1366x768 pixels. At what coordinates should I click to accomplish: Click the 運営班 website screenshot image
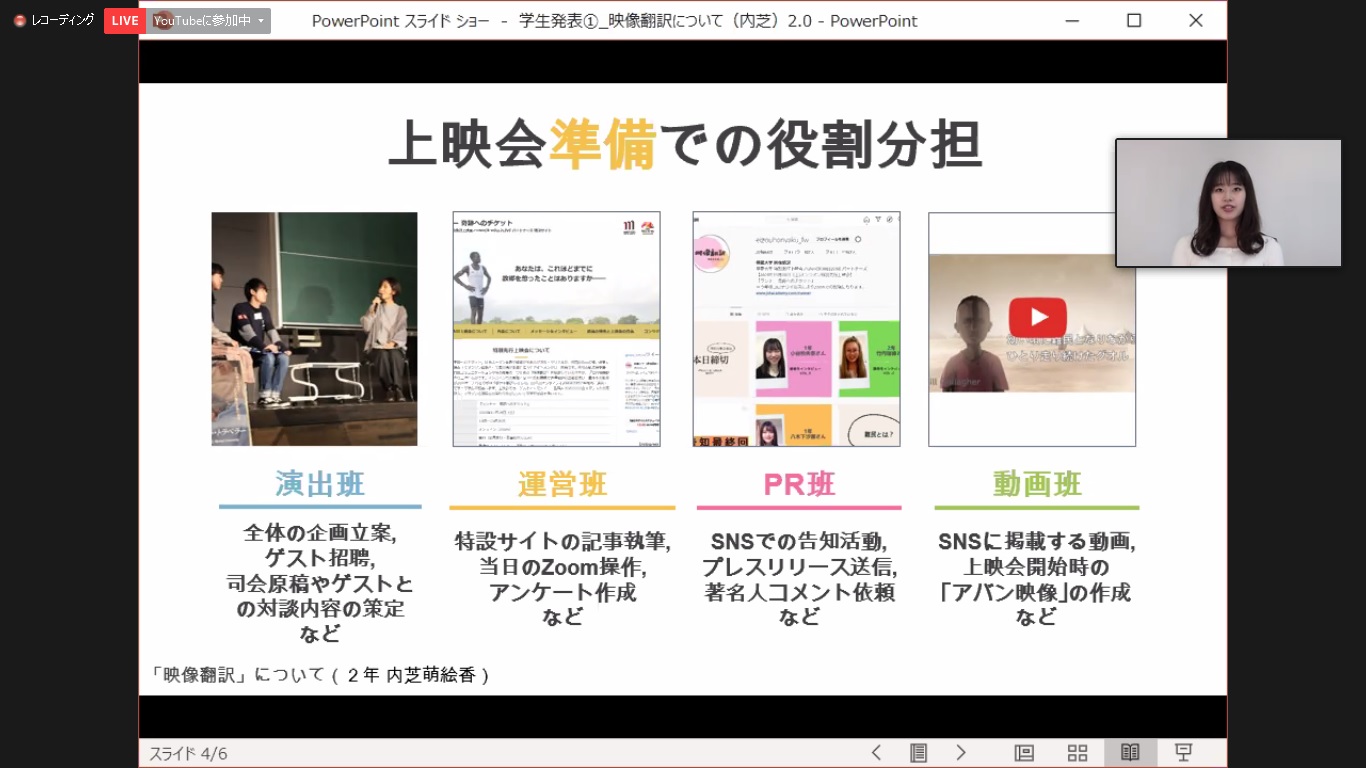click(x=556, y=329)
